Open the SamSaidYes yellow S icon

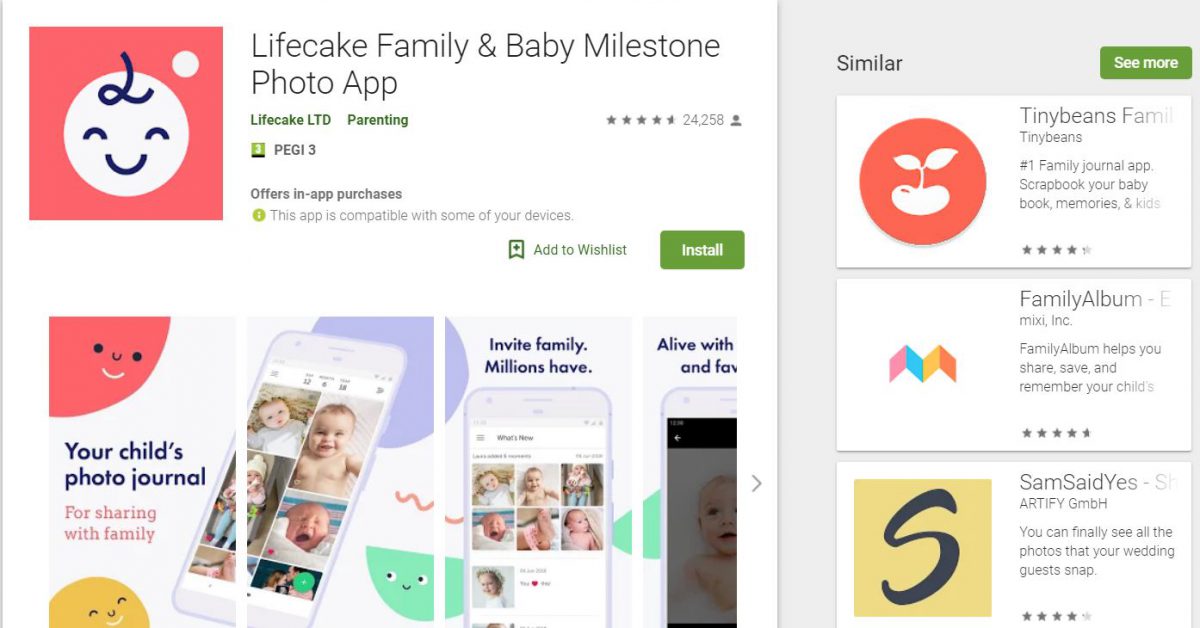tap(923, 547)
